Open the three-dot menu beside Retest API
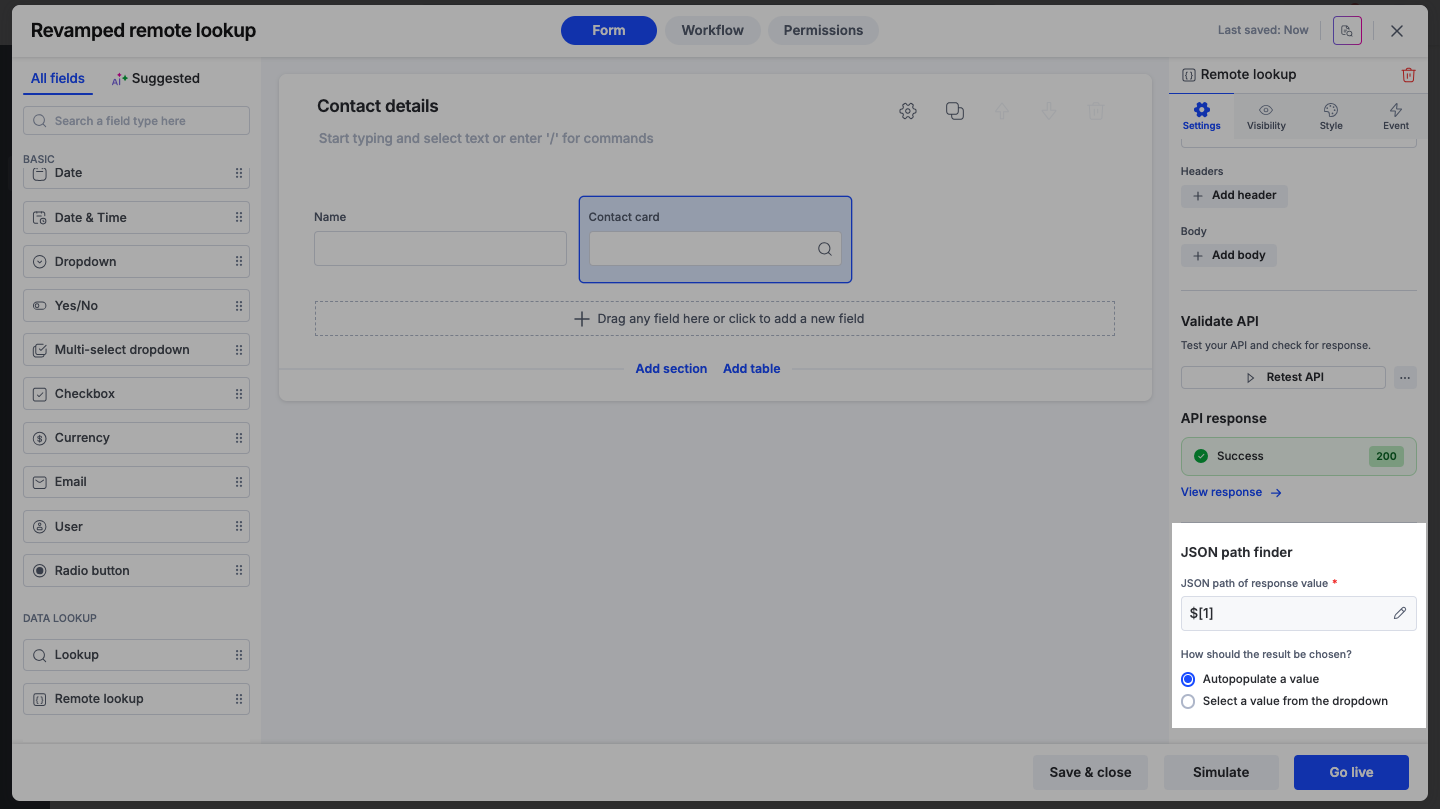The image size is (1440, 809). coord(1405,377)
